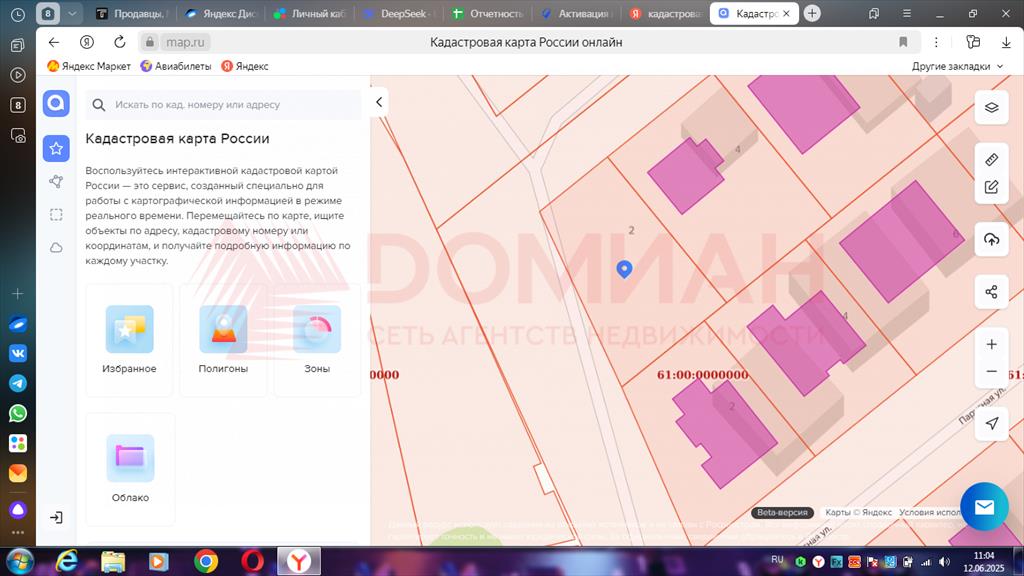Image resolution: width=1024 pixels, height=576 pixels.
Task: Select the ruler measurement tool
Action: pyautogui.click(x=991, y=160)
